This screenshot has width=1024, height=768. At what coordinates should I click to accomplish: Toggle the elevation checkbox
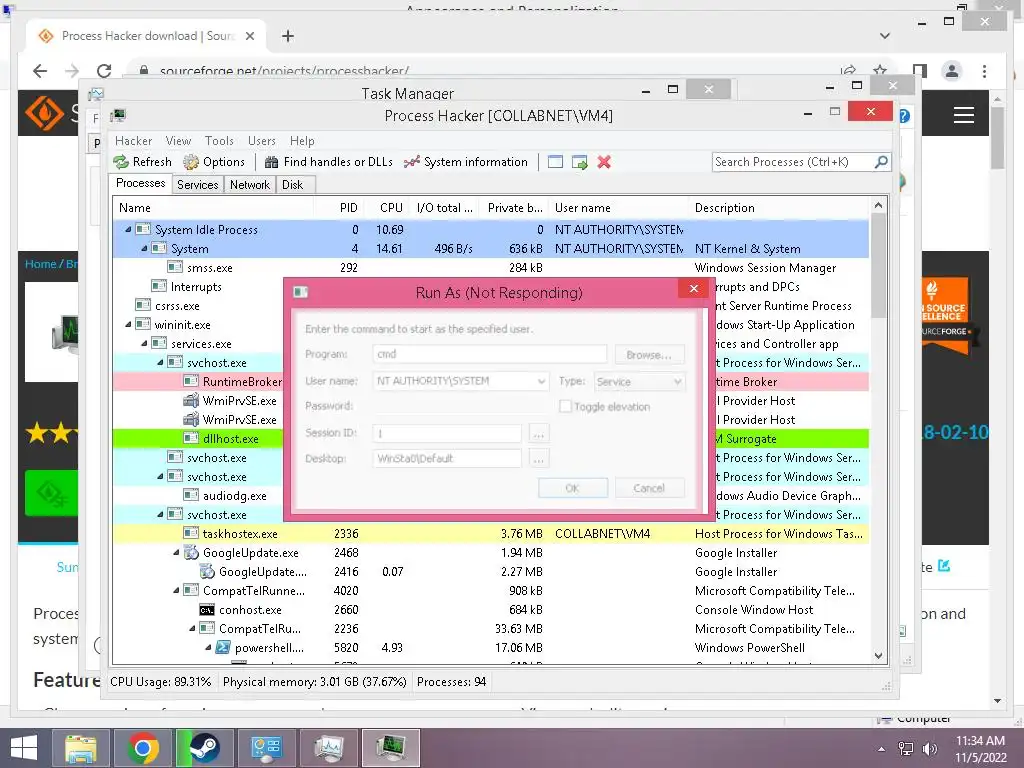point(566,406)
